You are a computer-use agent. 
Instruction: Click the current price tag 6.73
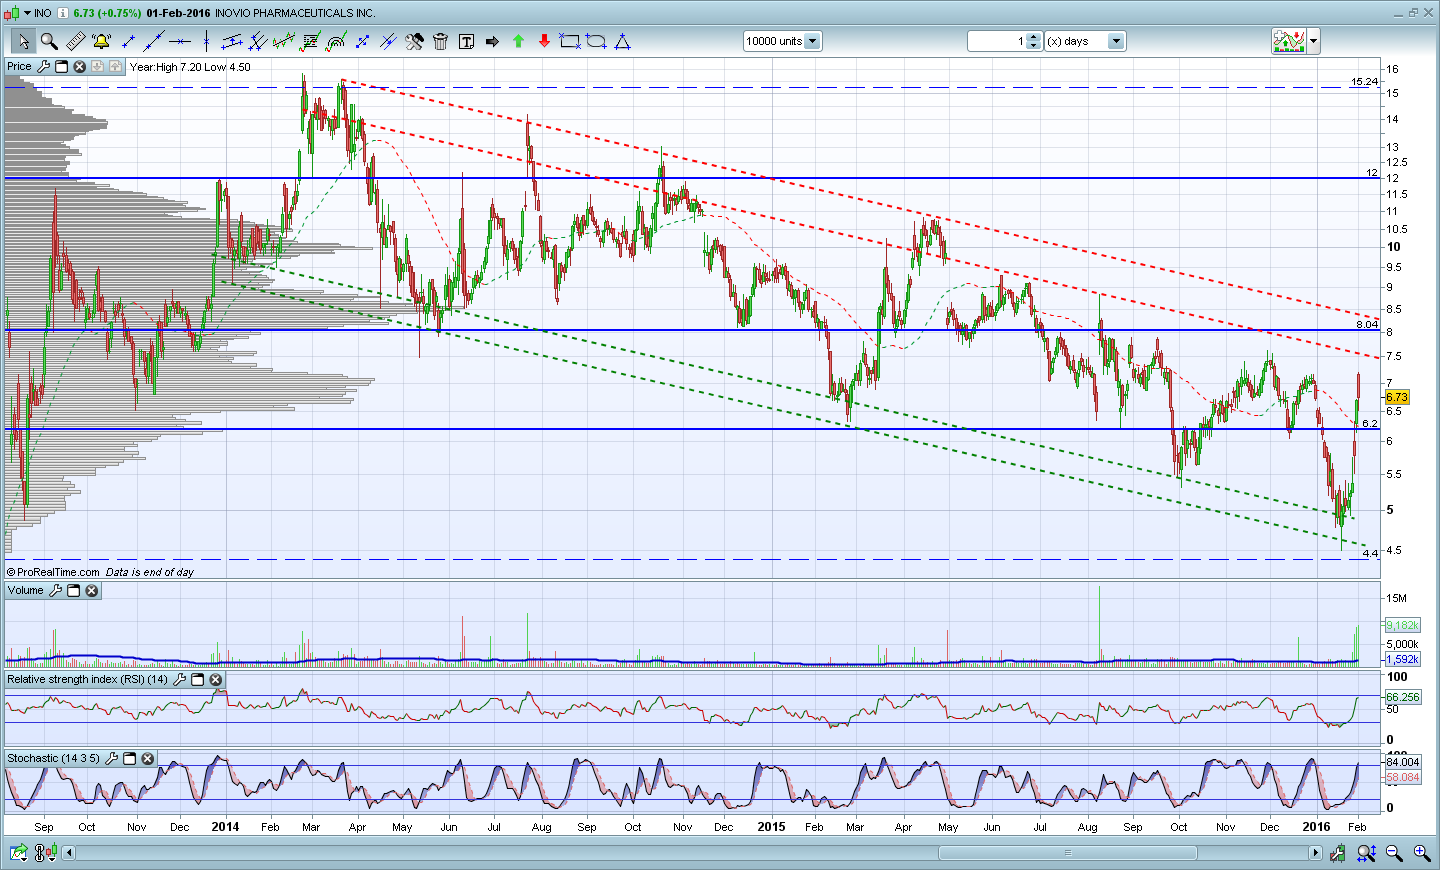[1396, 397]
